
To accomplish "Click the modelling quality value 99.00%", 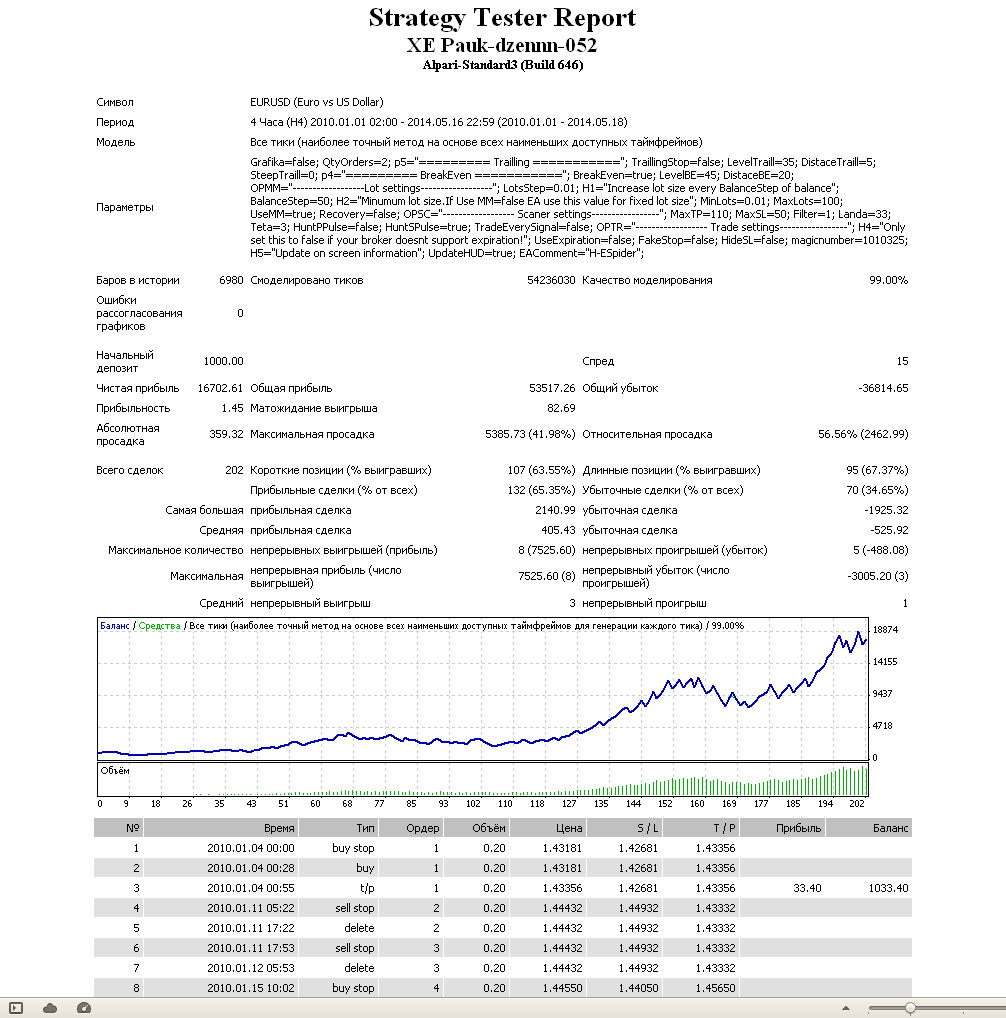I will [889, 280].
